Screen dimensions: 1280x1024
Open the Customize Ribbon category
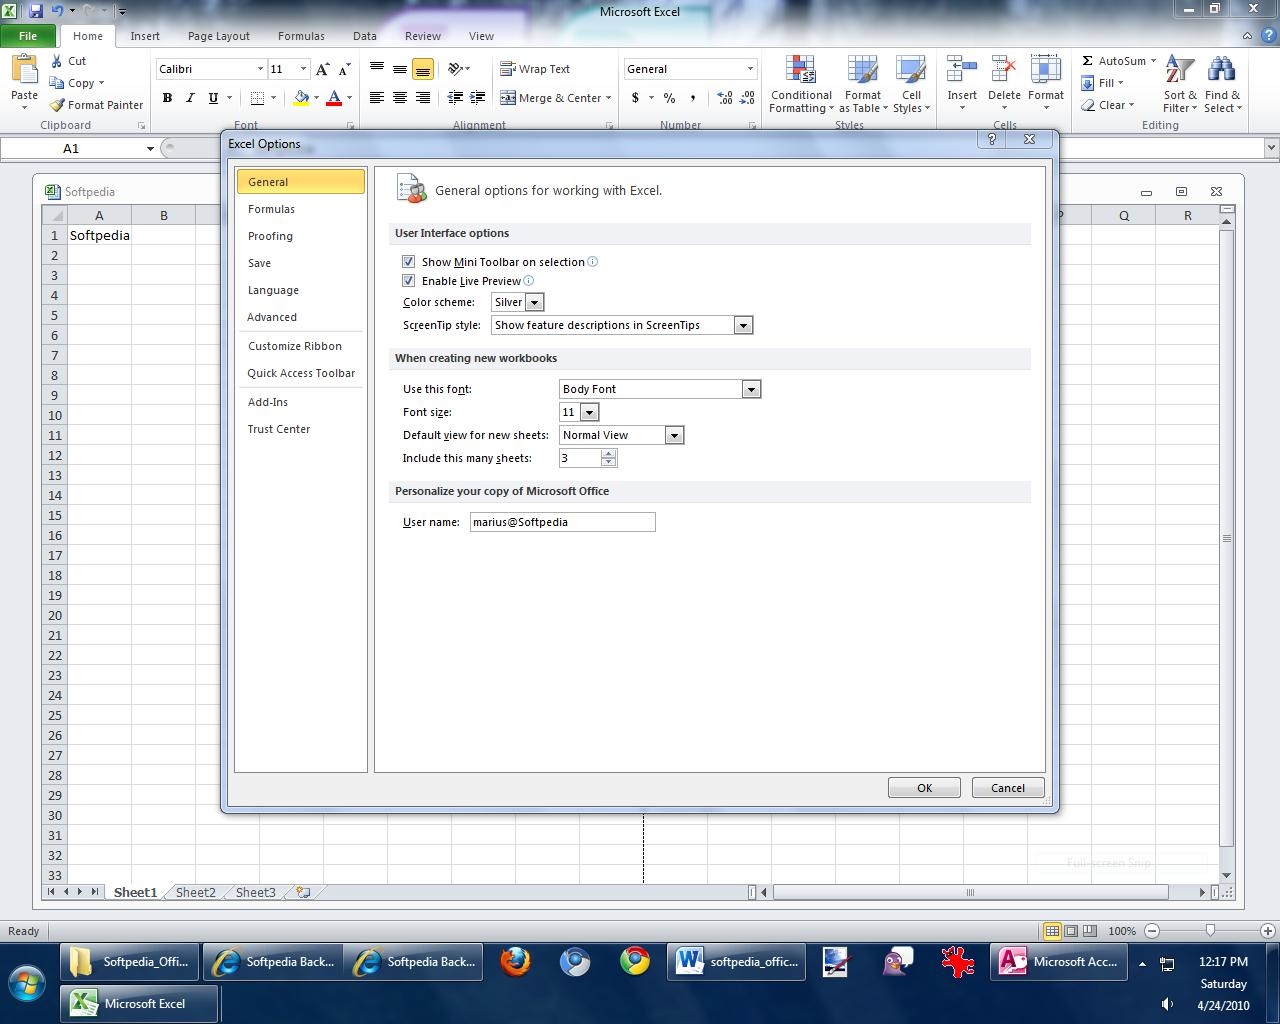point(295,346)
